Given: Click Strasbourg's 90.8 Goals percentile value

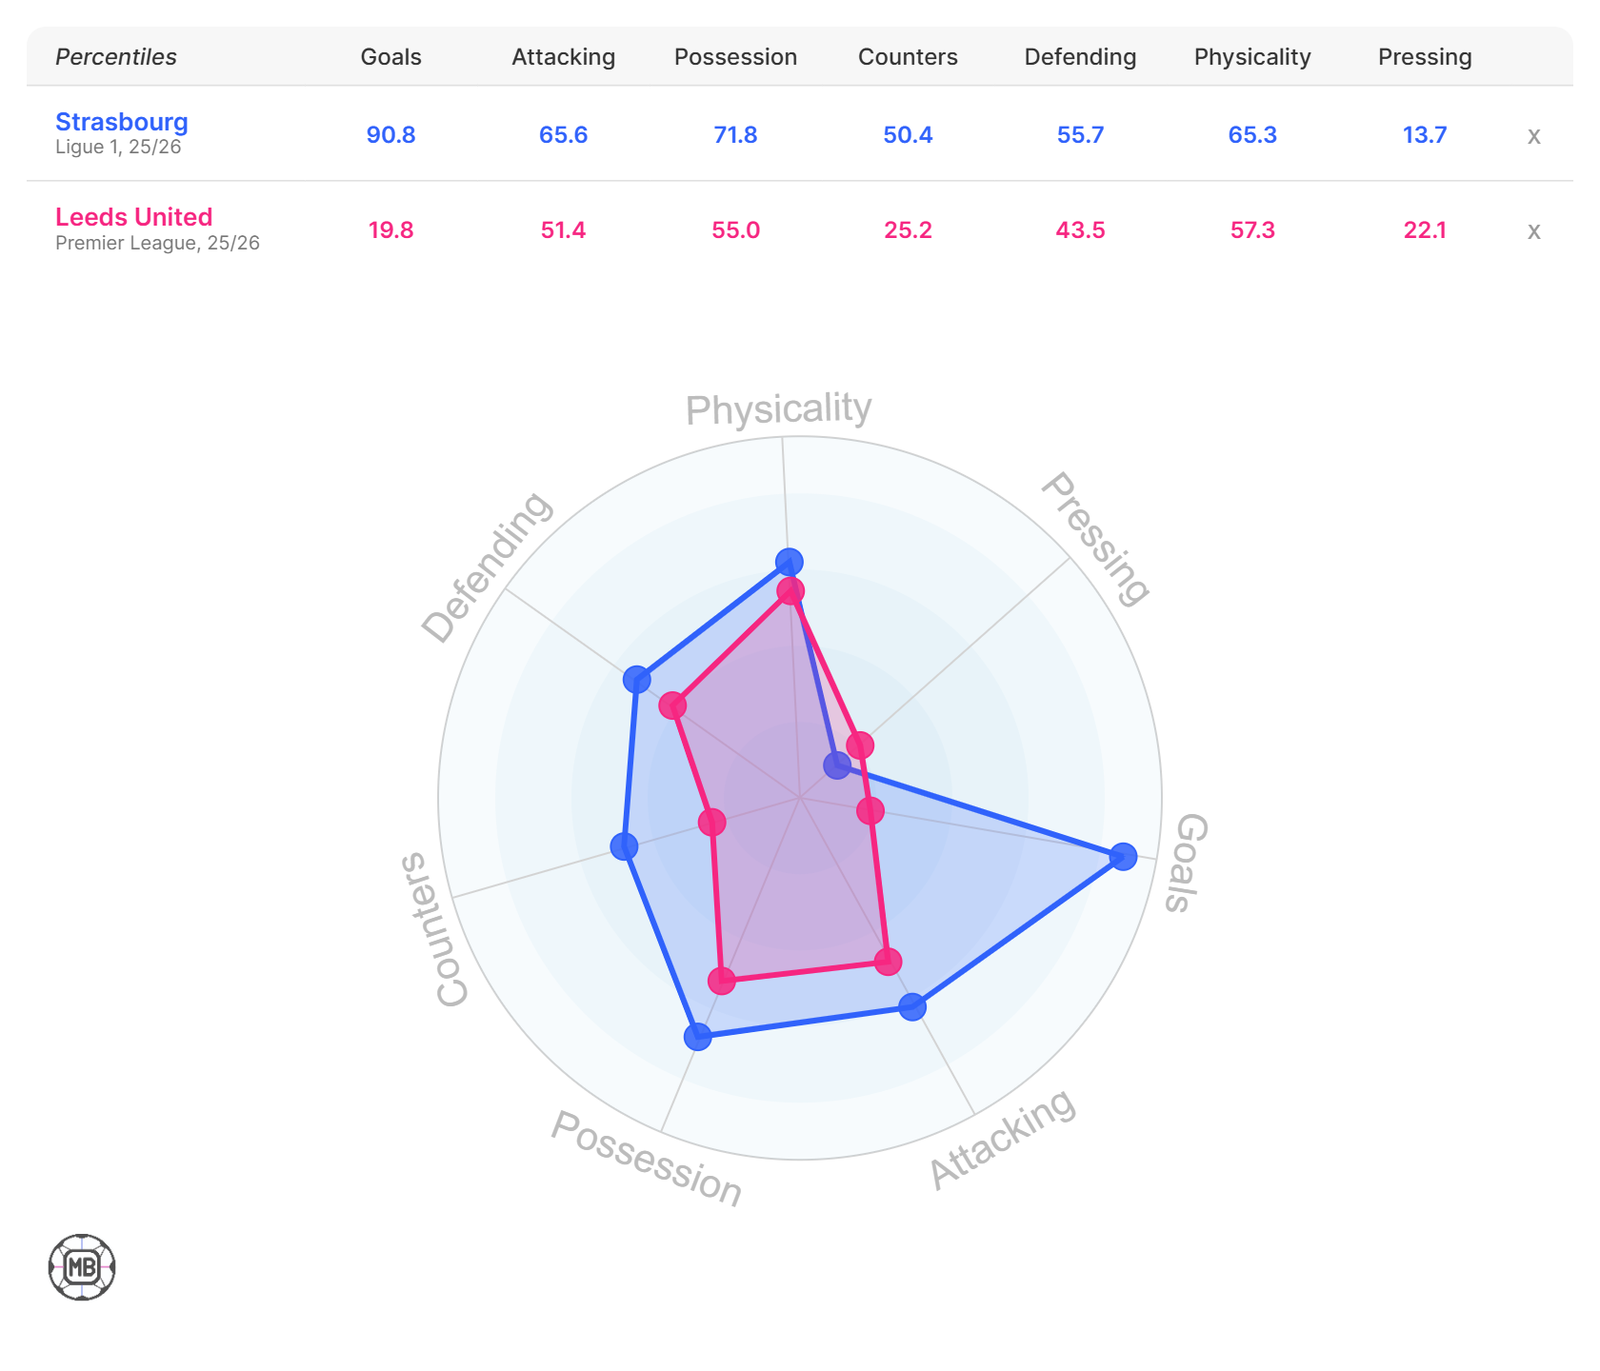Looking at the screenshot, I should (391, 135).
